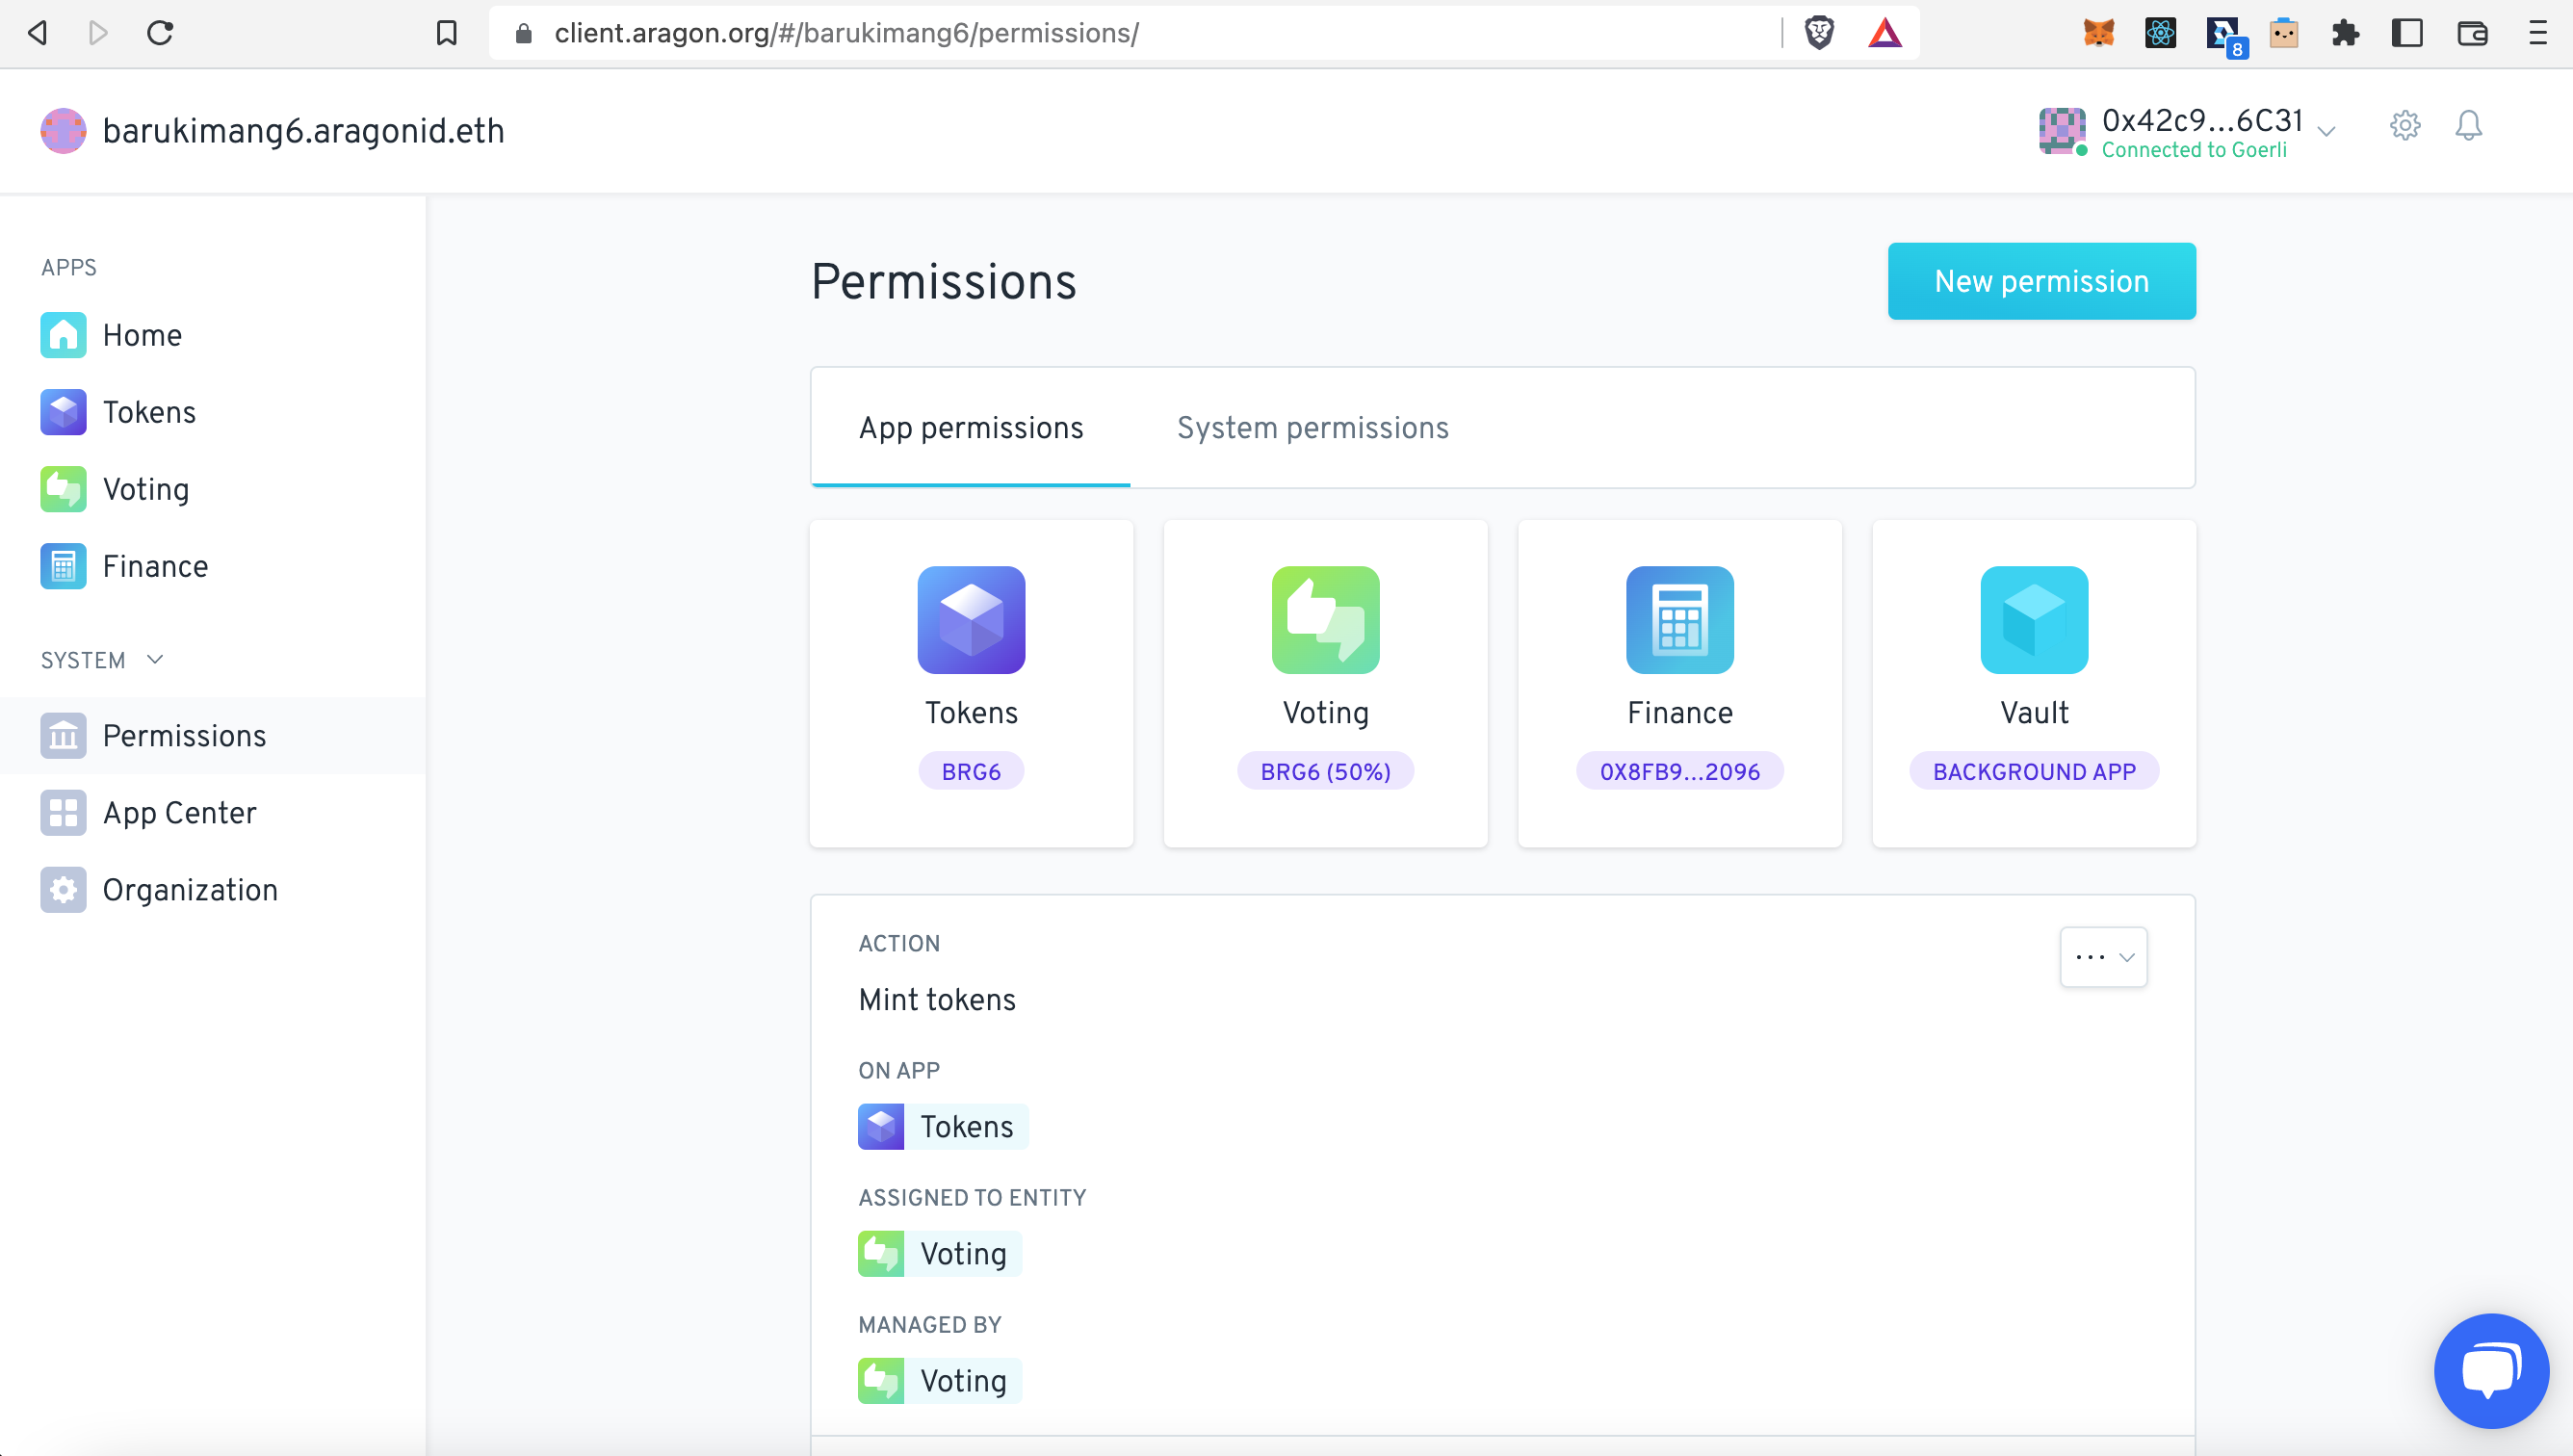Click Tokens badge under On App
This screenshot has width=2573, height=1456.
click(943, 1127)
